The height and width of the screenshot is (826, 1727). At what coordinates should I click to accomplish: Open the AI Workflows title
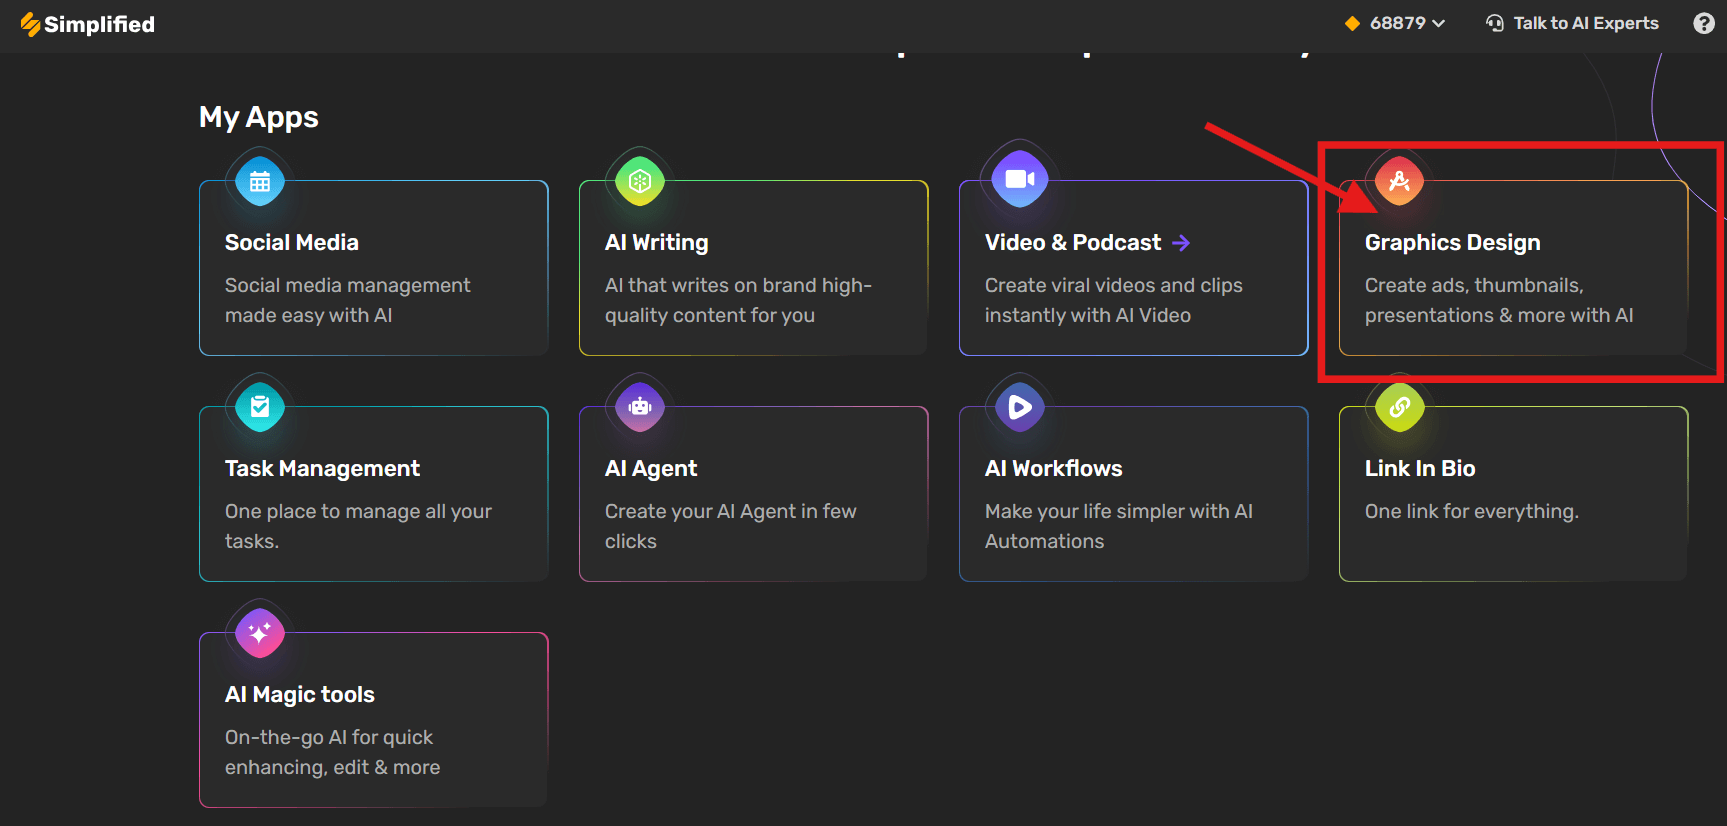pos(1054,469)
